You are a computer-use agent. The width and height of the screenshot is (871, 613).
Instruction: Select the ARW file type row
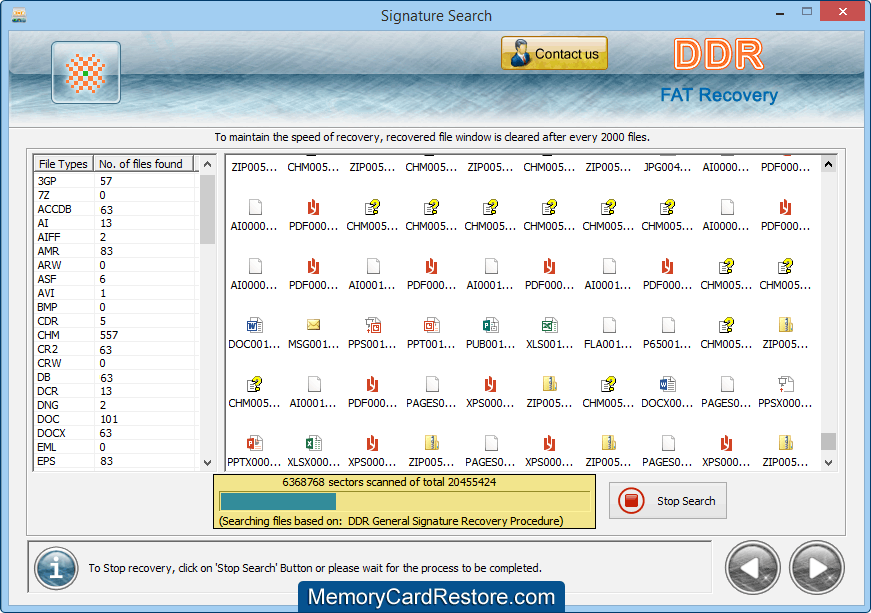pos(116,265)
